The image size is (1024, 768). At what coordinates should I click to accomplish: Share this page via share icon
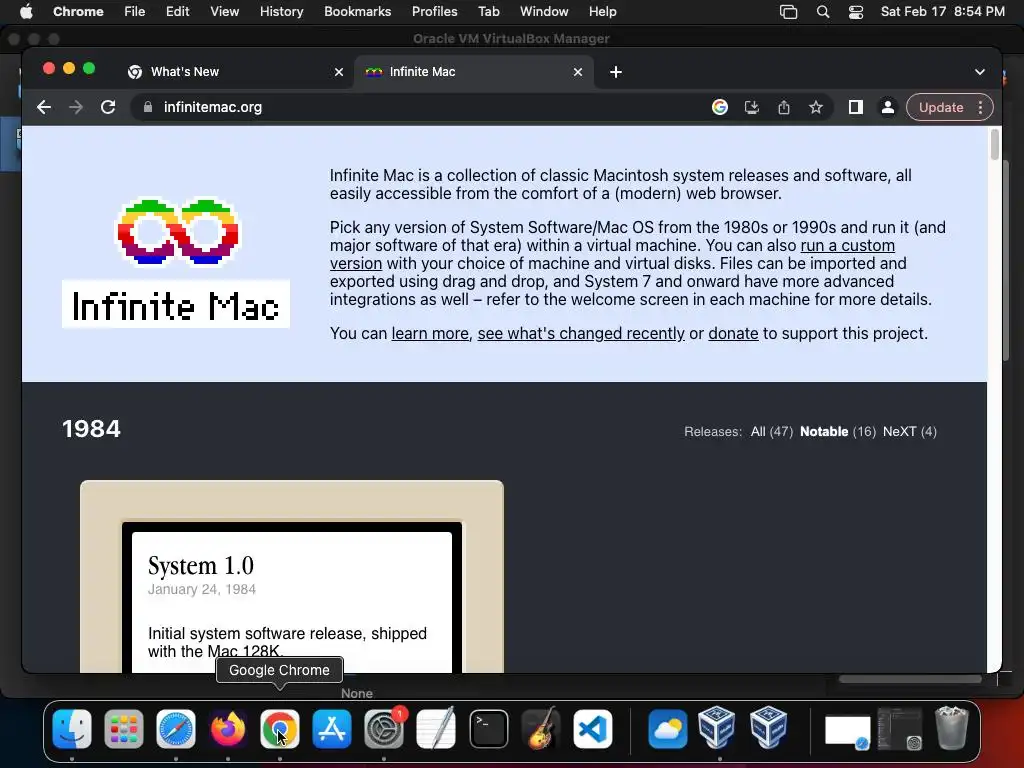[784, 107]
